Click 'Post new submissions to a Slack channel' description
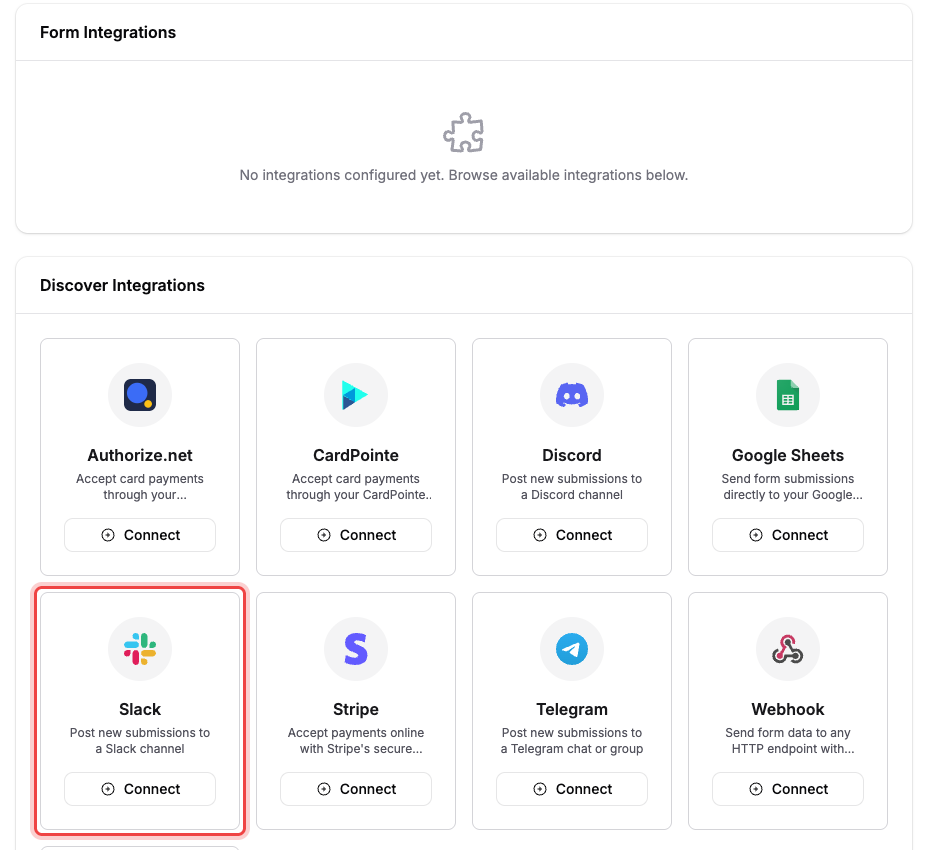Image resolution: width=930 pixels, height=850 pixels. (x=140, y=740)
